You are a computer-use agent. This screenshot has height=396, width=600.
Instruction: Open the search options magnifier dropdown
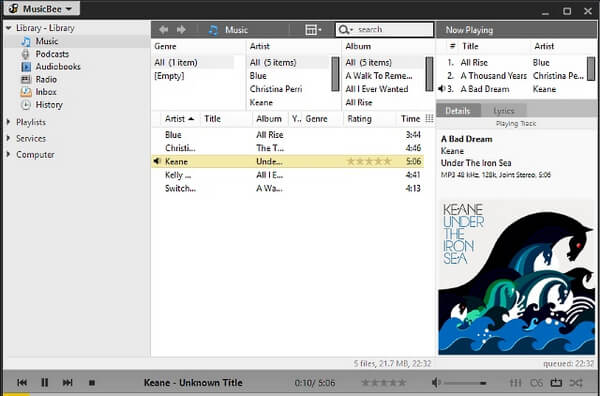[x=345, y=29]
